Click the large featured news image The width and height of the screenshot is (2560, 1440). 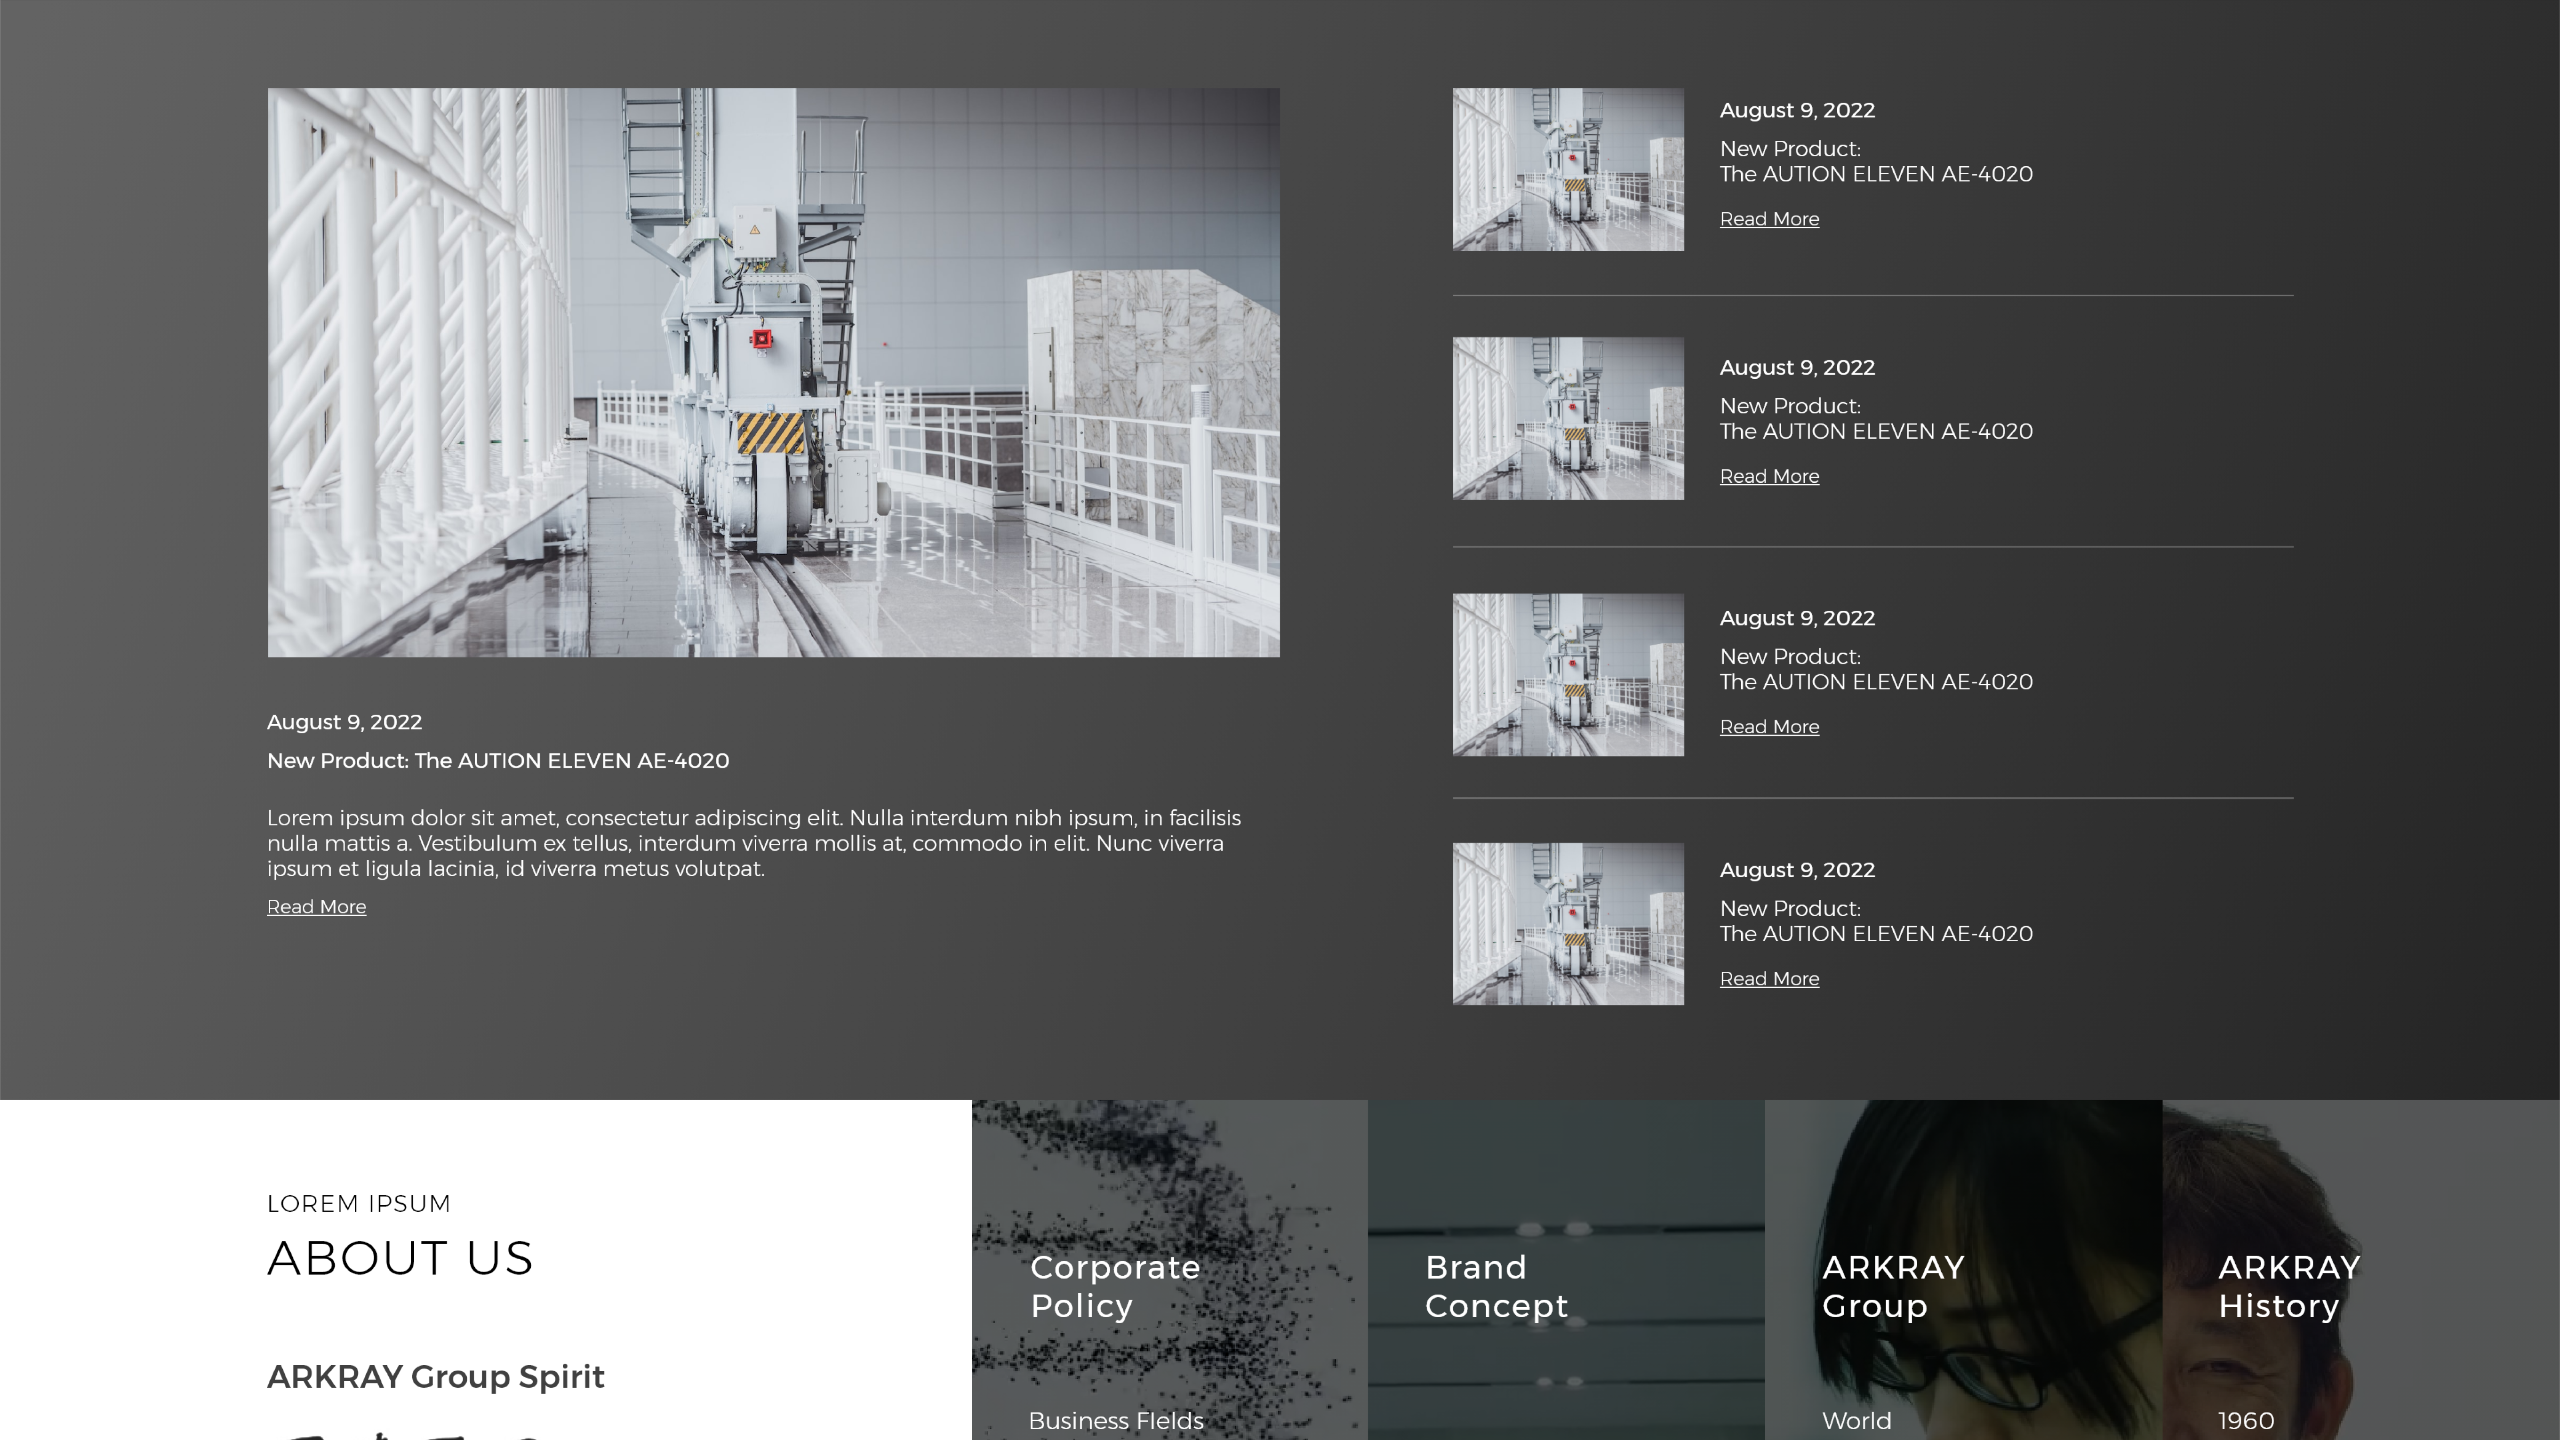(773, 372)
